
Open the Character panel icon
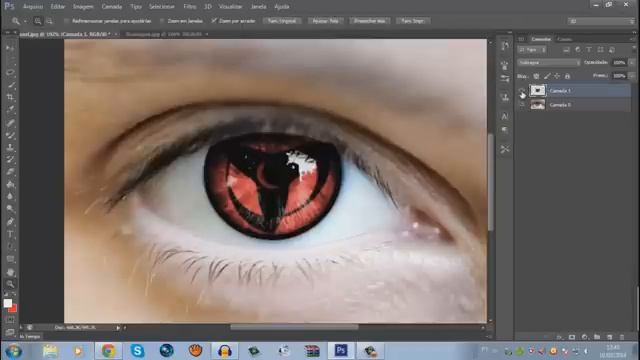(x=505, y=116)
